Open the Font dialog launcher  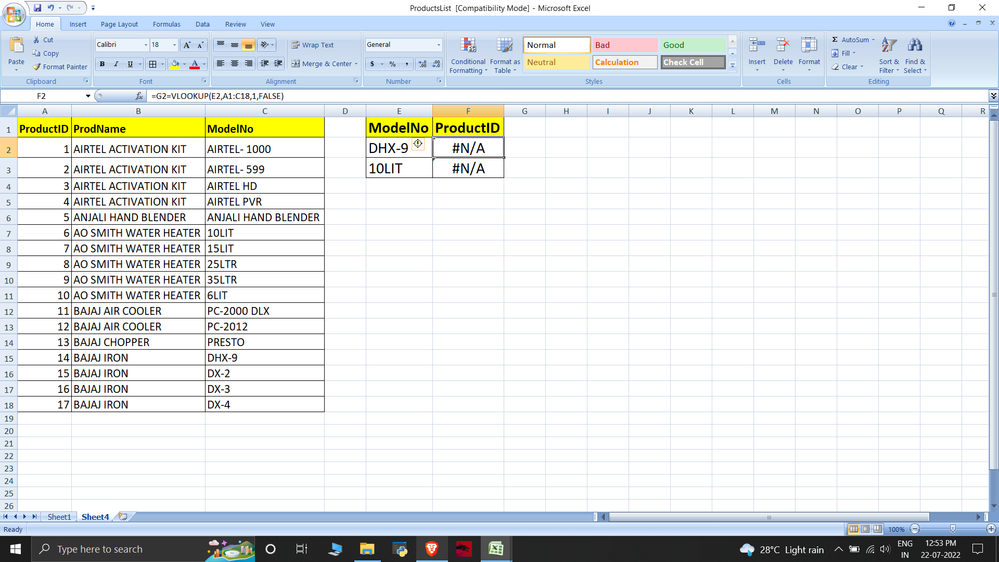[x=204, y=82]
